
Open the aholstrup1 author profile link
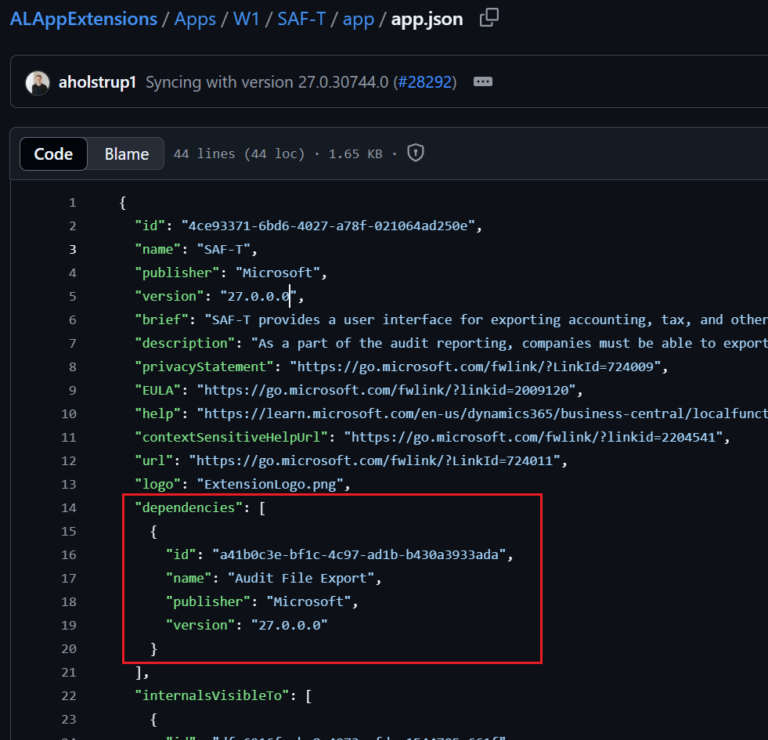[x=98, y=82]
